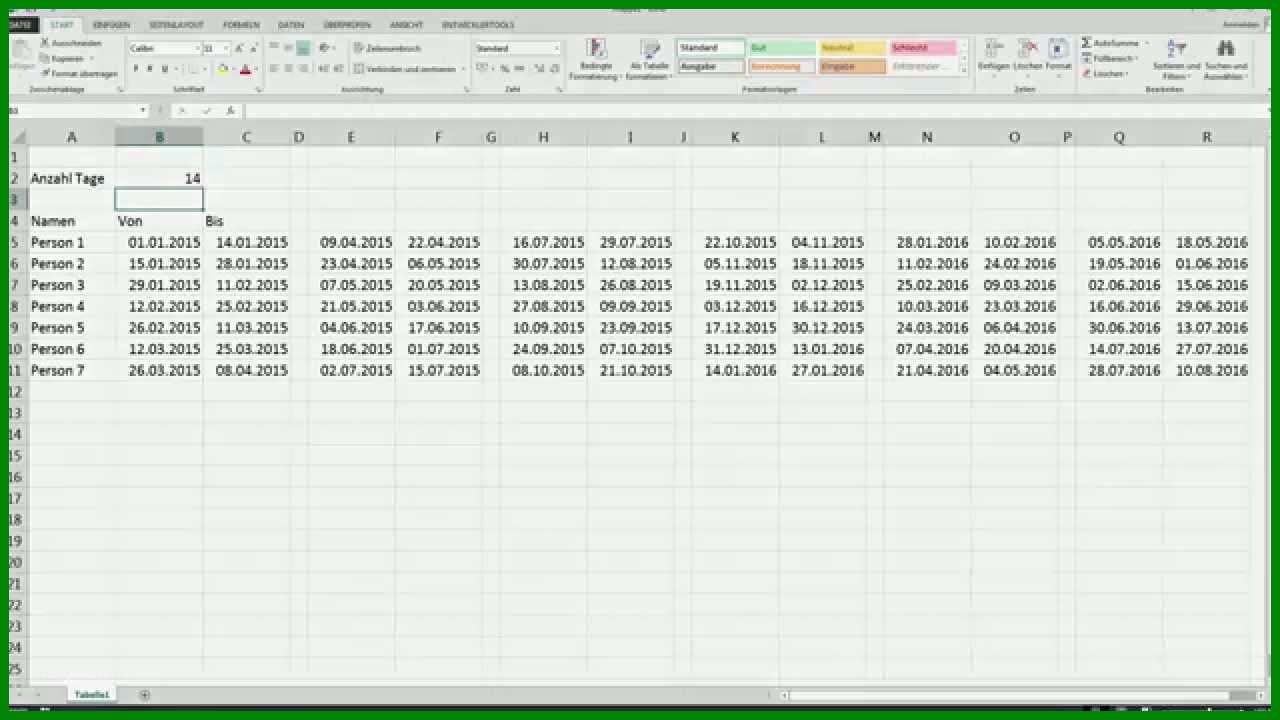Switch to the SEITENLAYOUT ribbon tab
The height and width of the screenshot is (720, 1280).
pos(177,25)
